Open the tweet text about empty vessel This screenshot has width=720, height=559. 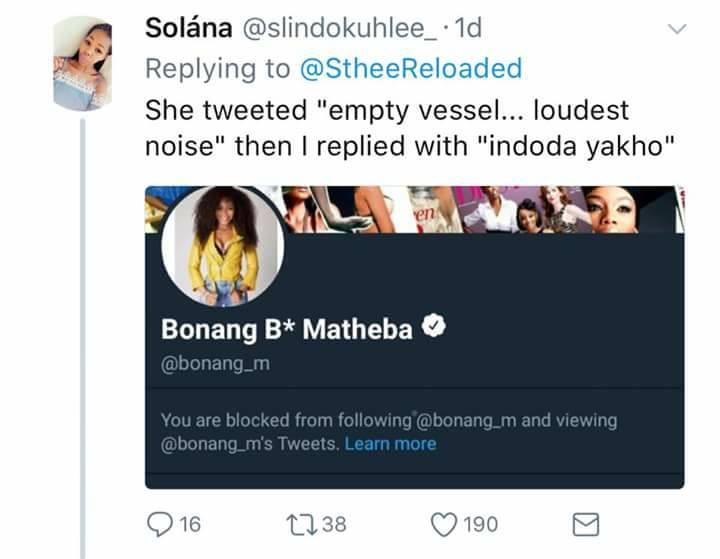pos(410,128)
